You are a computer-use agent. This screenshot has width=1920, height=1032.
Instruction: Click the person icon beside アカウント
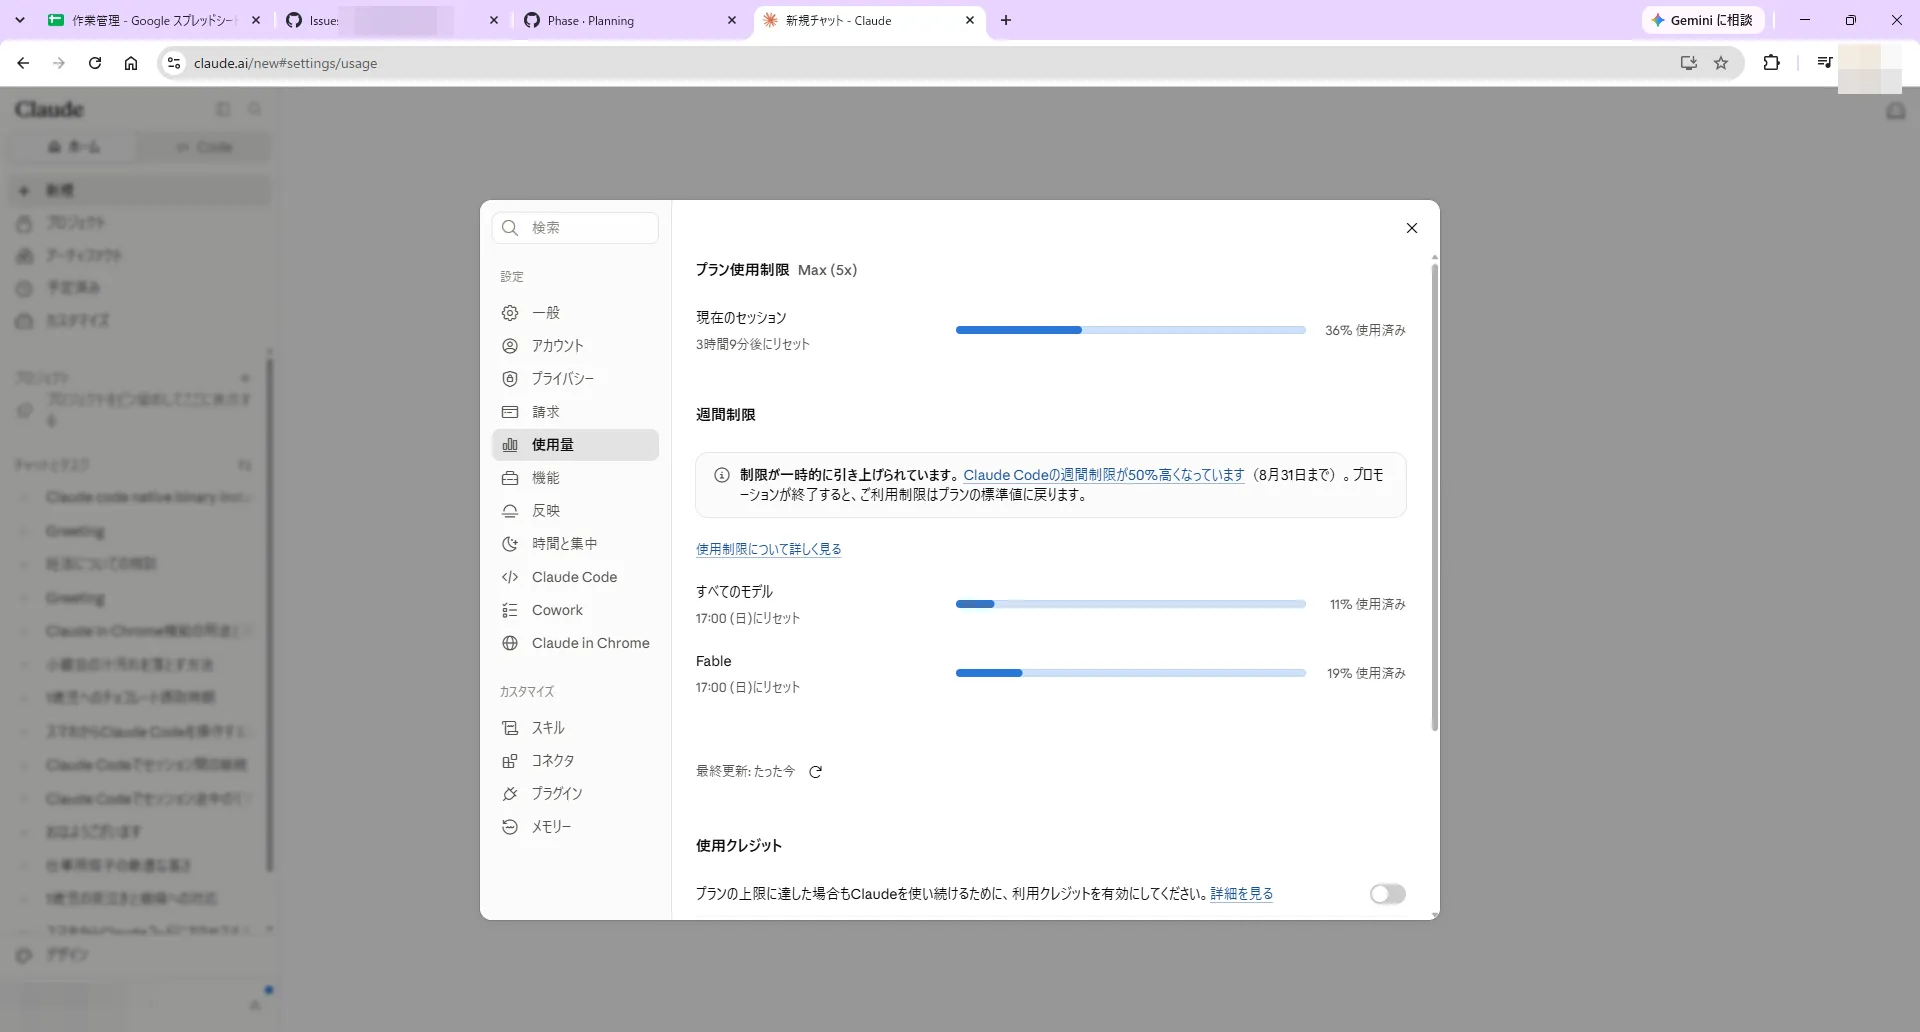[x=510, y=346]
